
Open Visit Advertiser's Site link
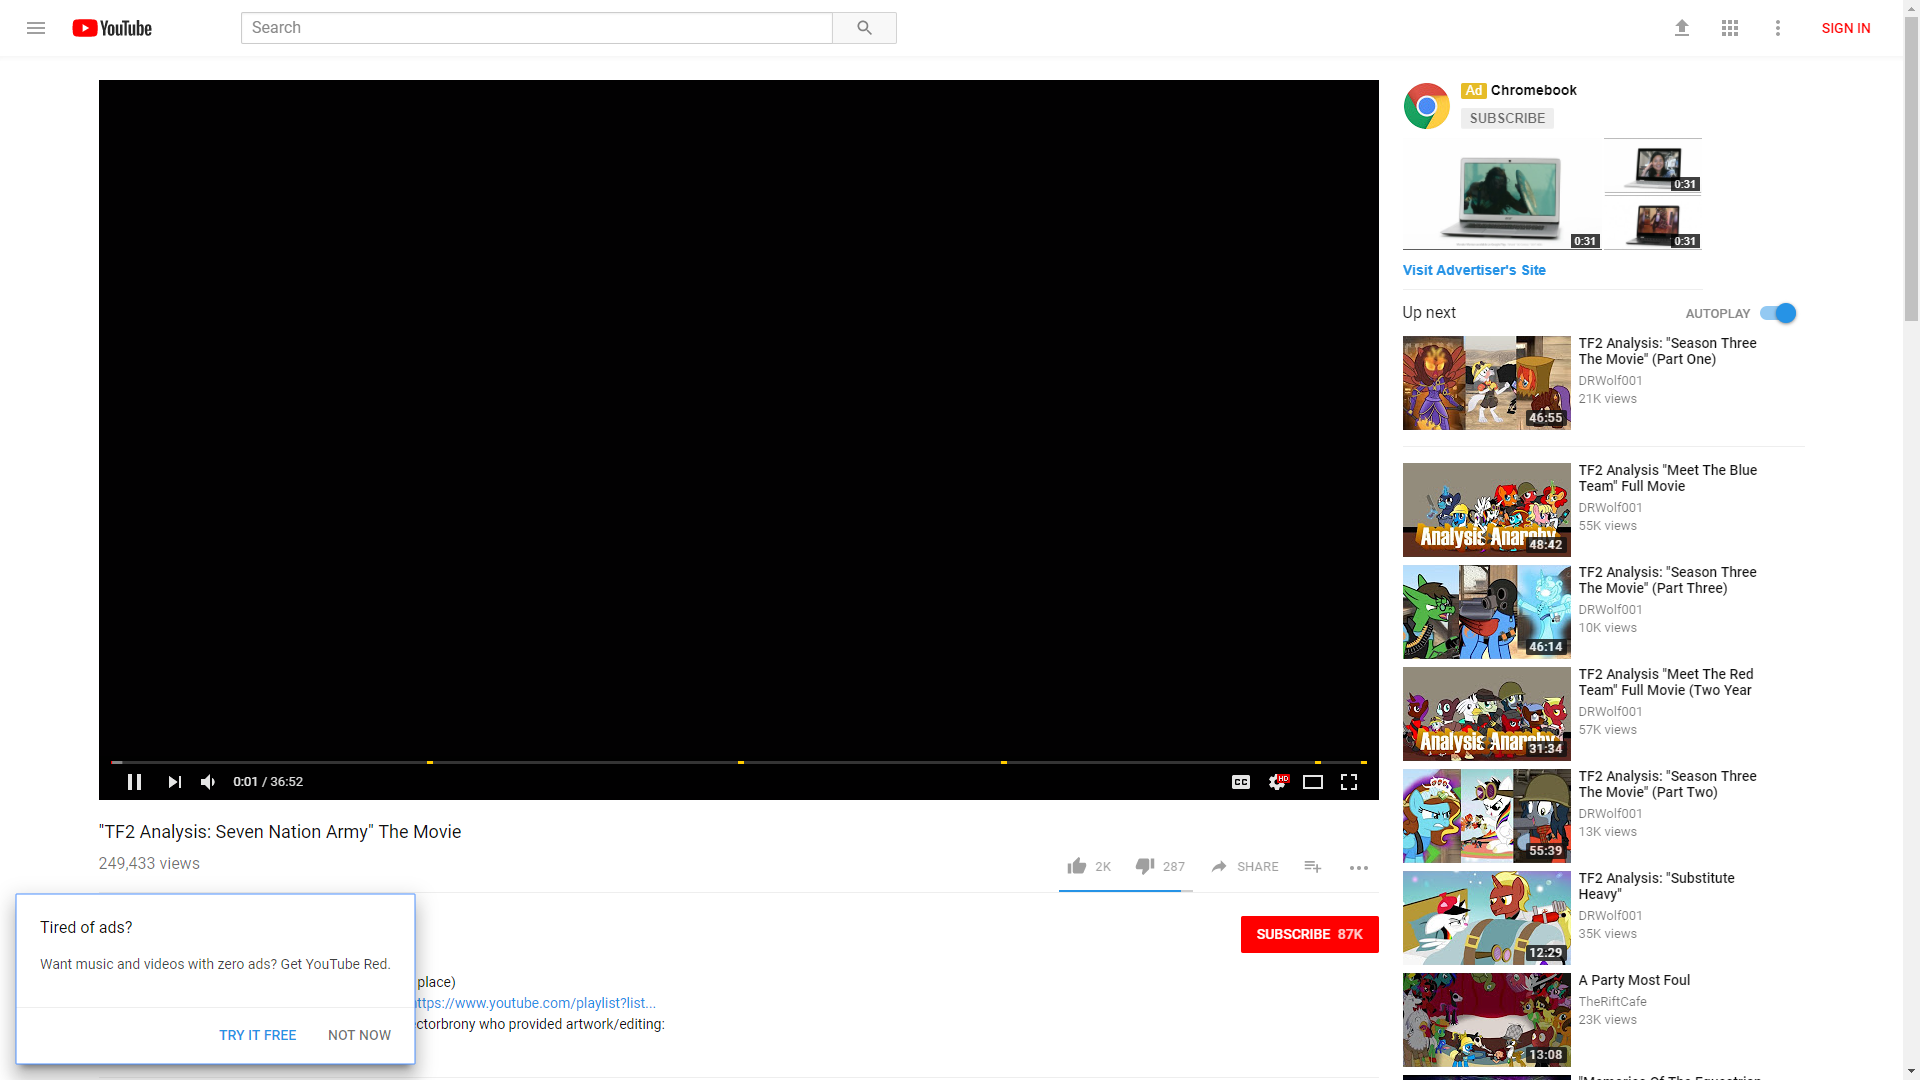[x=1474, y=270]
